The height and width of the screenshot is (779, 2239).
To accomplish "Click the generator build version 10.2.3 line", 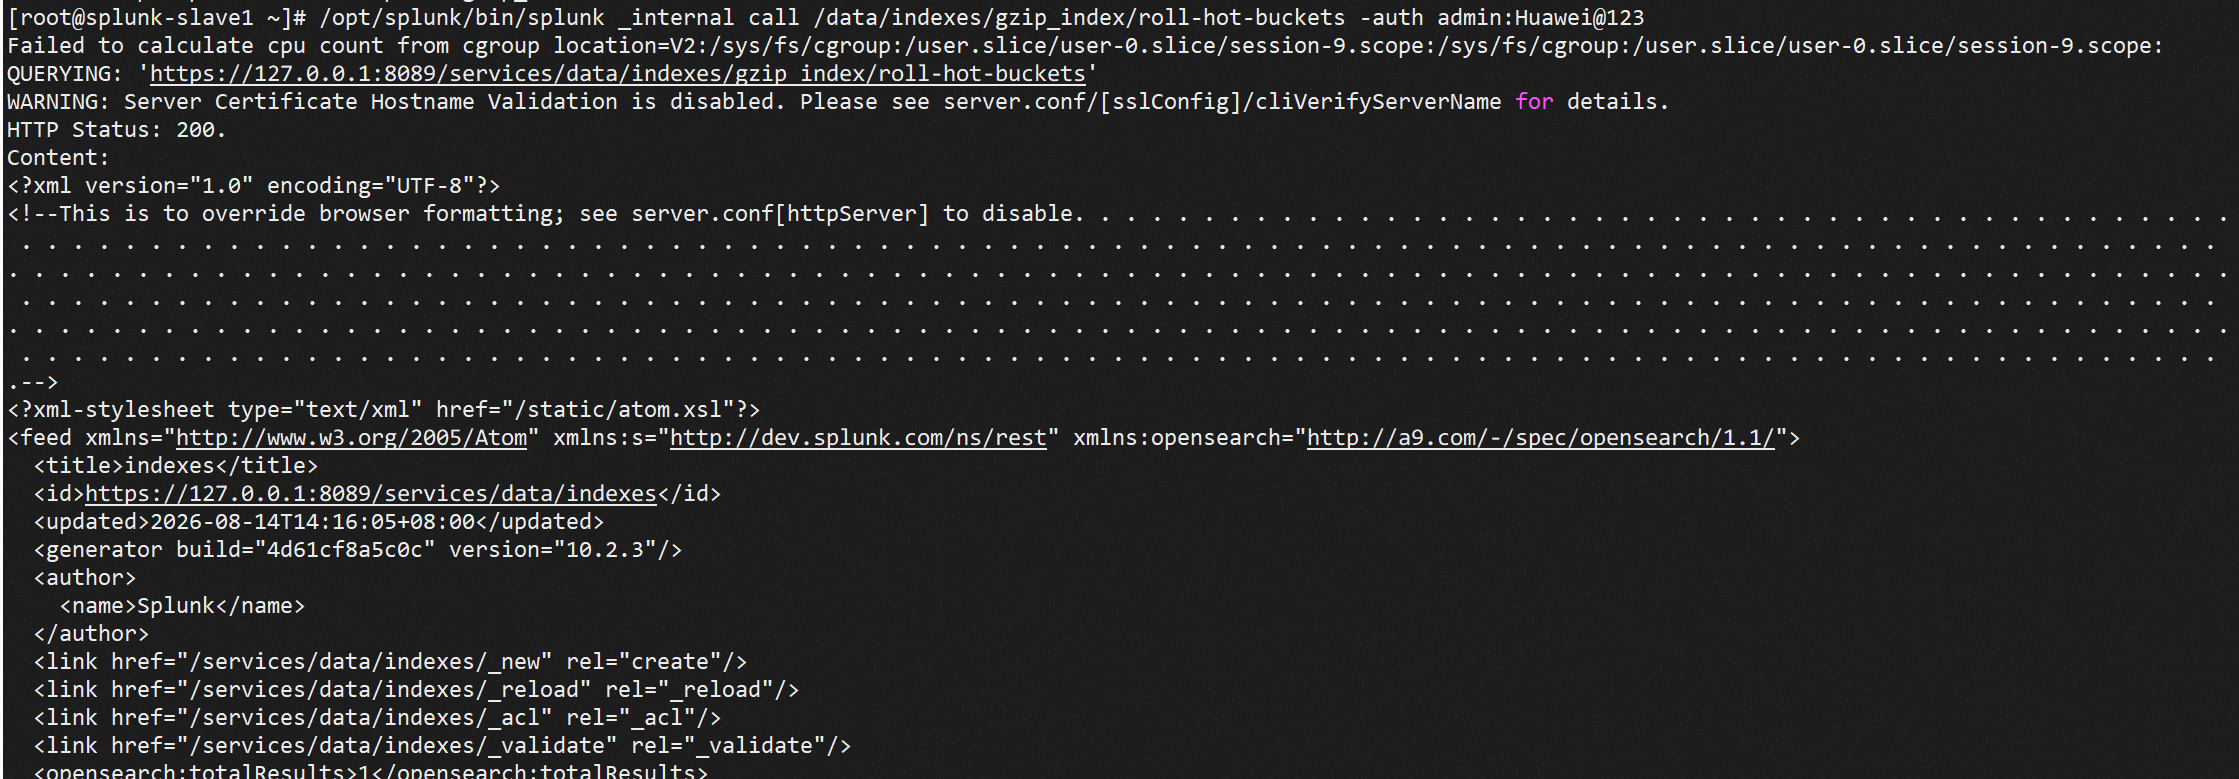I will coord(358,550).
